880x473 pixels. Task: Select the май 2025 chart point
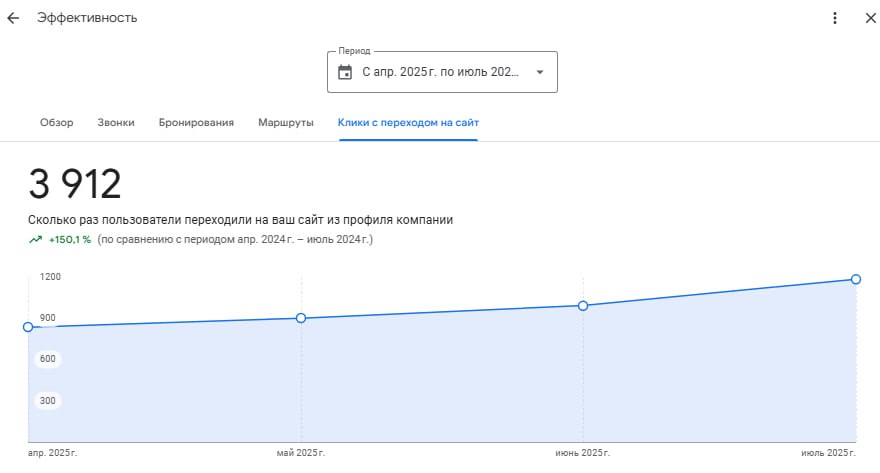(301, 318)
